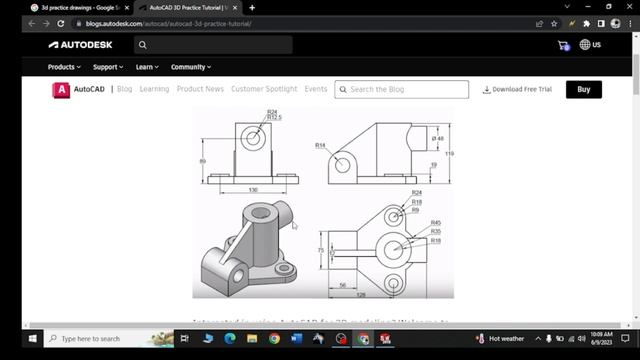Image resolution: width=640 pixels, height=360 pixels.
Task: Open Customer Spotlight
Action: point(264,89)
